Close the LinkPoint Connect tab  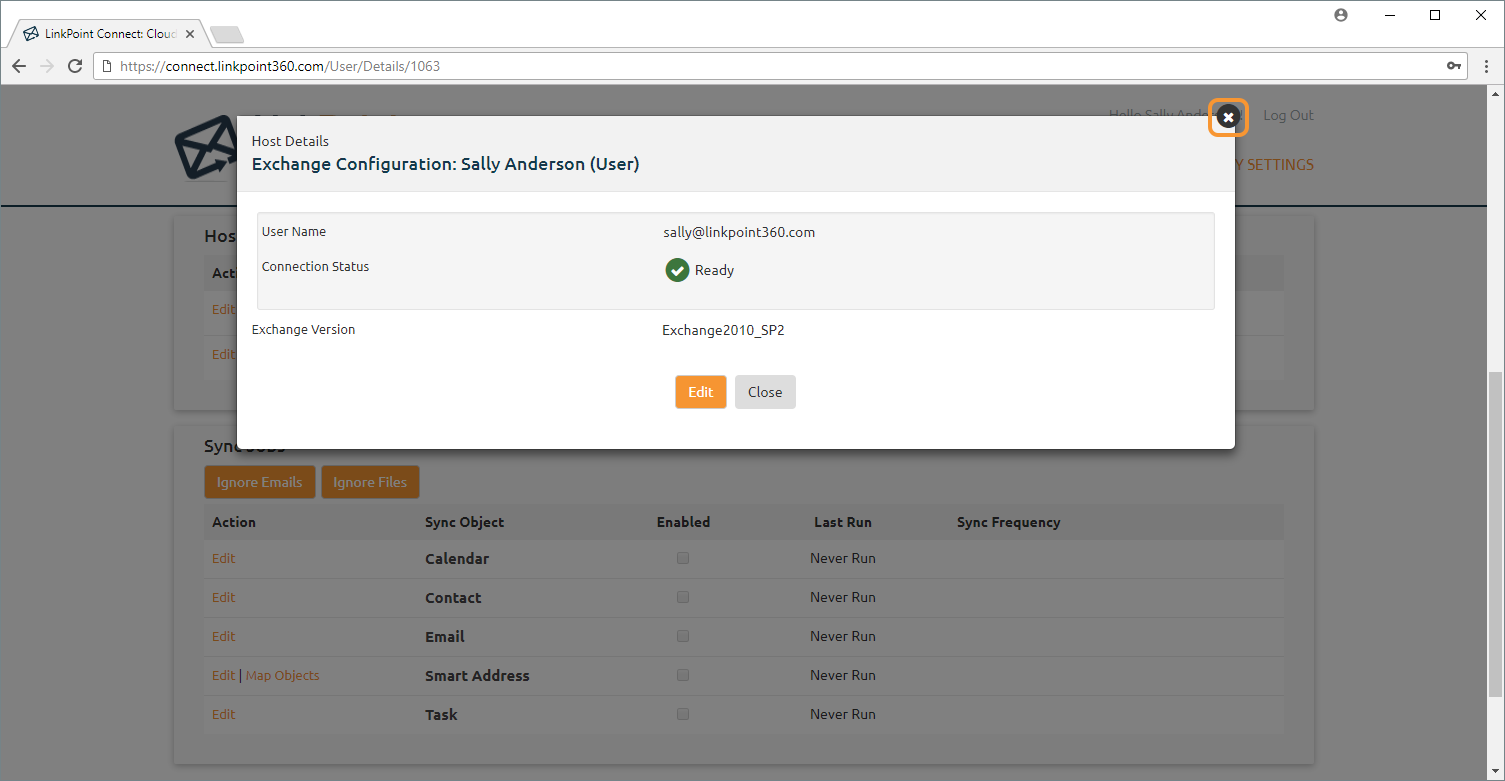pyautogui.click(x=190, y=34)
